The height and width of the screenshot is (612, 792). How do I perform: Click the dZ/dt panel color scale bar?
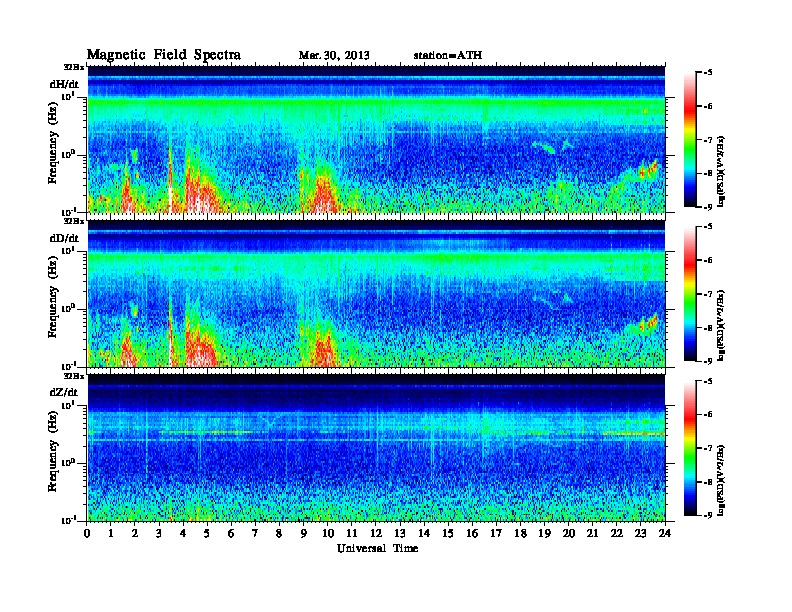[689, 448]
